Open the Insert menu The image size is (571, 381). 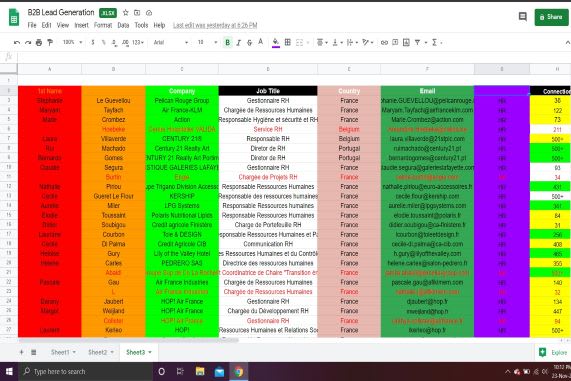click(82, 25)
